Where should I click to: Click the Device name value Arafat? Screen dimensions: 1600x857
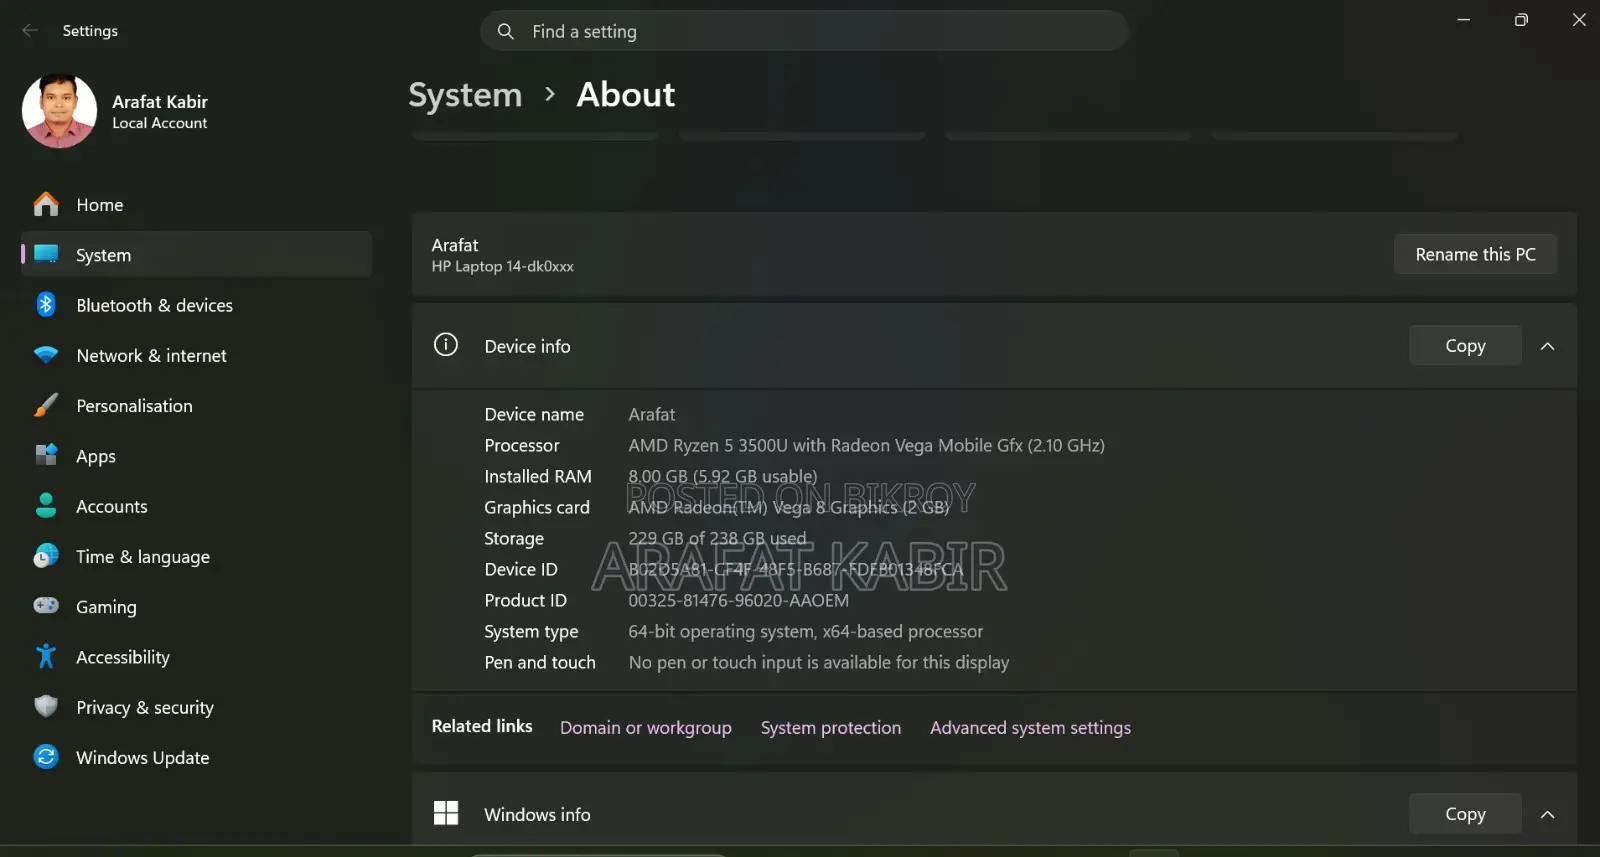coord(651,414)
